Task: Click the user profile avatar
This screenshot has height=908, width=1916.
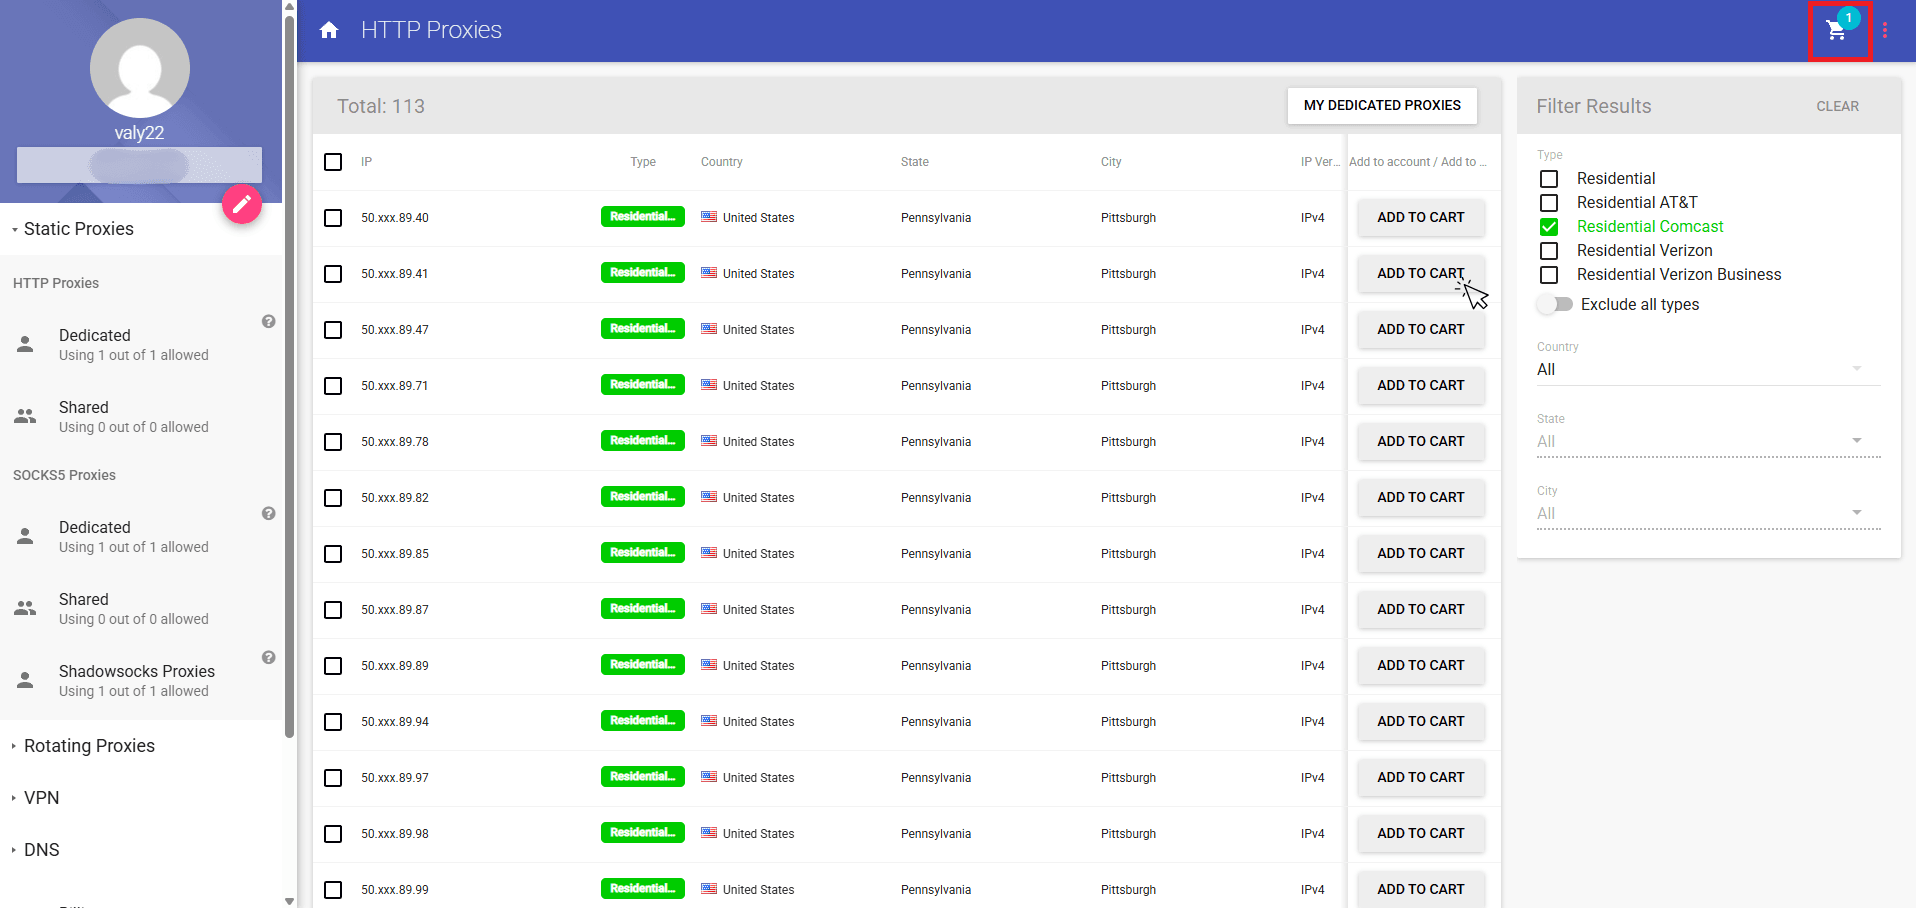Action: (x=140, y=68)
